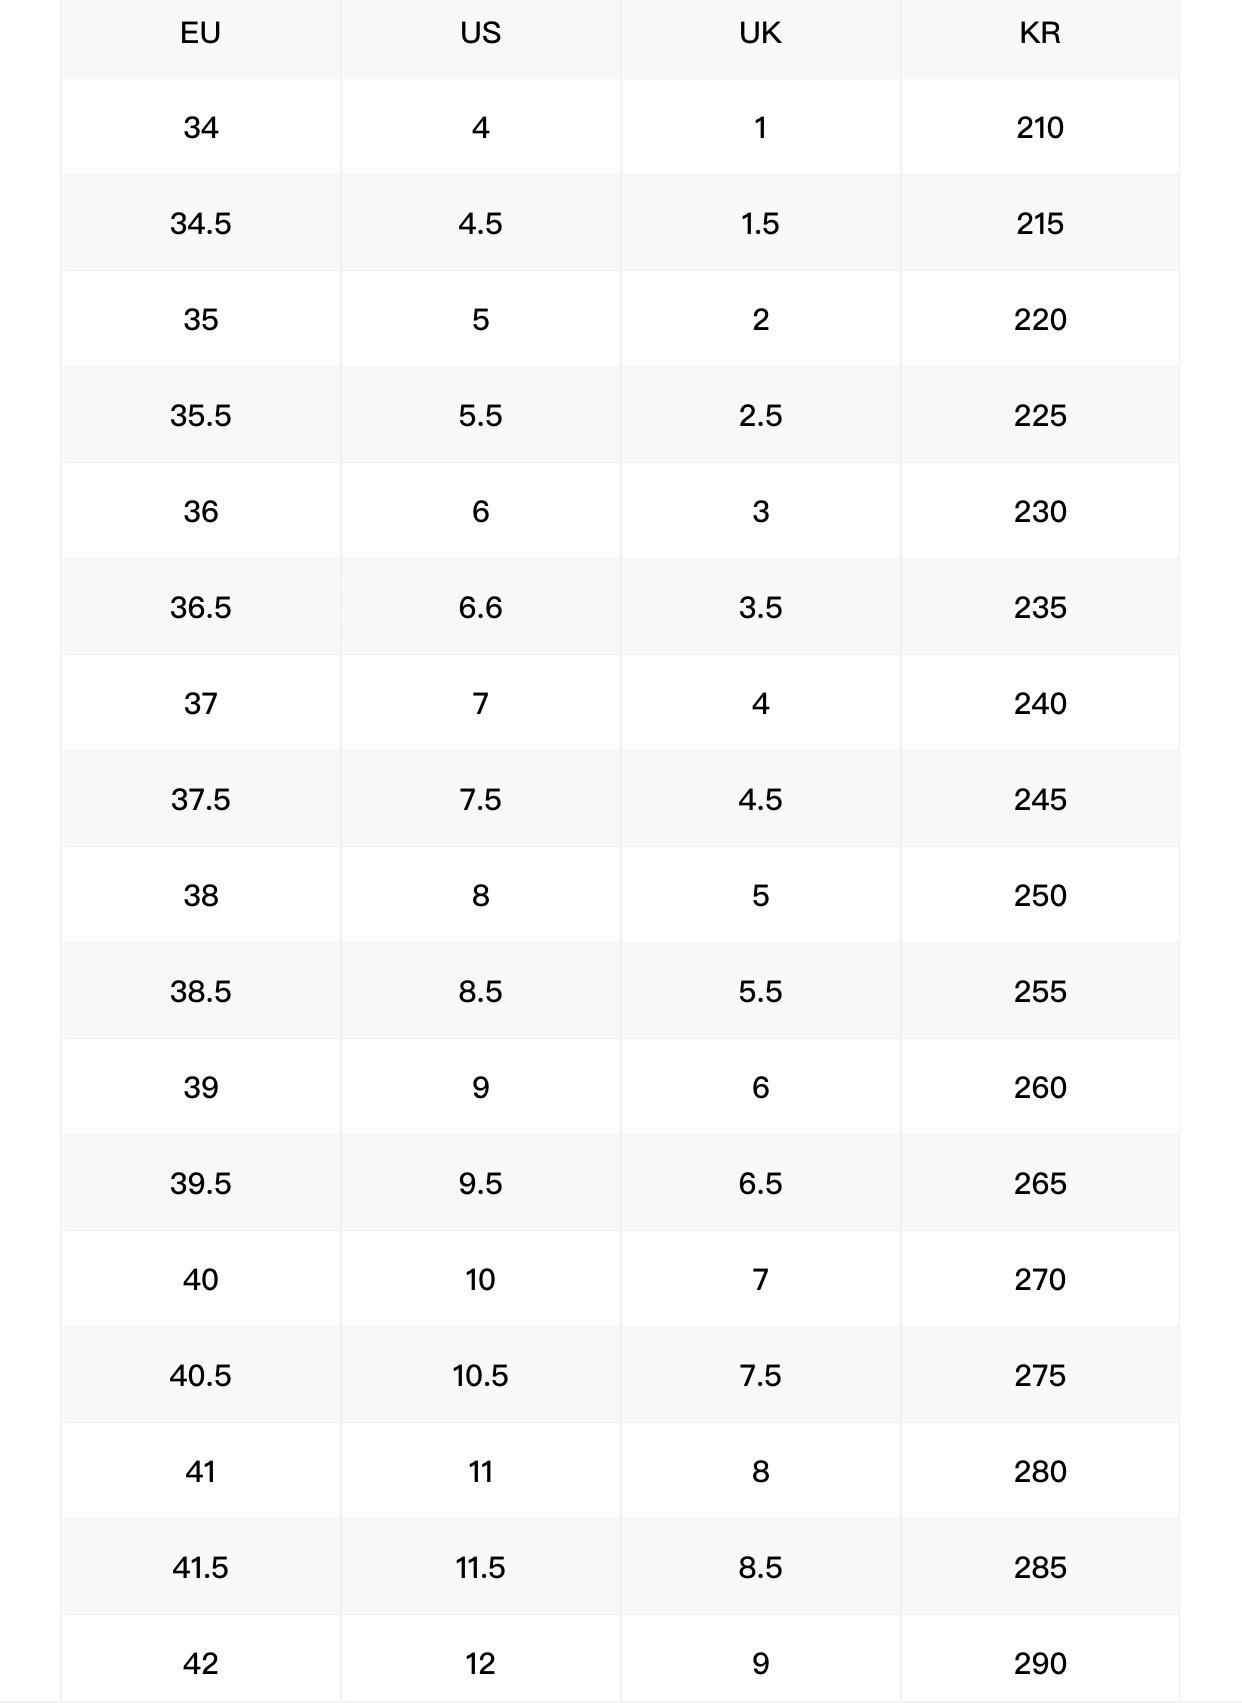Click the US 6.6 value

click(x=480, y=607)
